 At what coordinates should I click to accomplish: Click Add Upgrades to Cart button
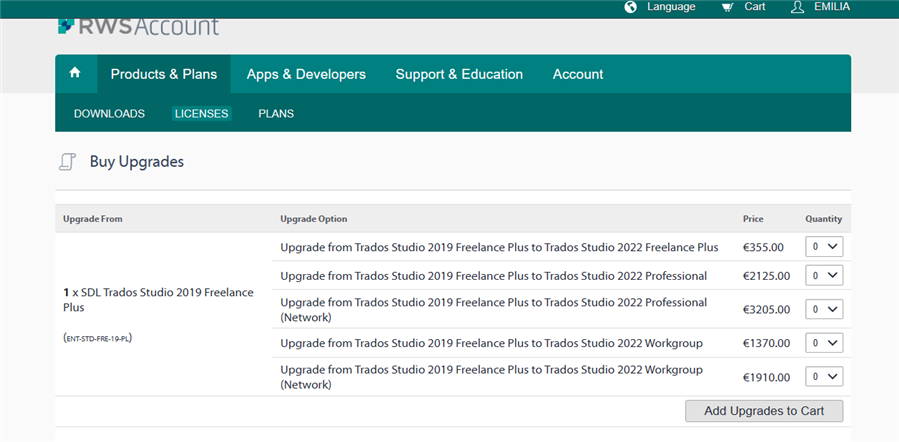pos(764,411)
